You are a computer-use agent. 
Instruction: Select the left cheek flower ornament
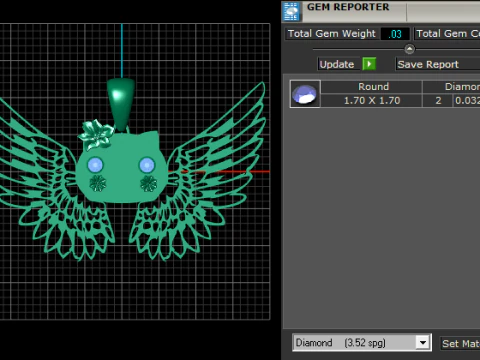pos(98,183)
